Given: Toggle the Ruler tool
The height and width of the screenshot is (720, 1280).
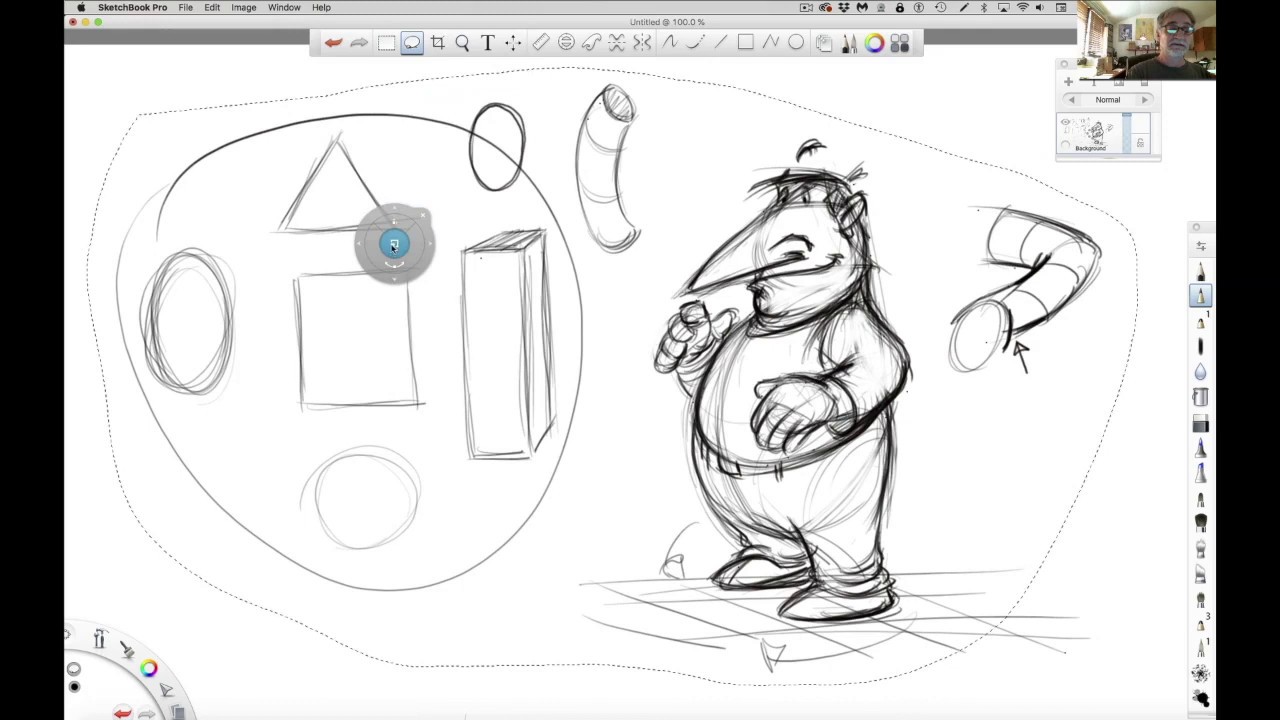Looking at the screenshot, I should click(x=540, y=43).
